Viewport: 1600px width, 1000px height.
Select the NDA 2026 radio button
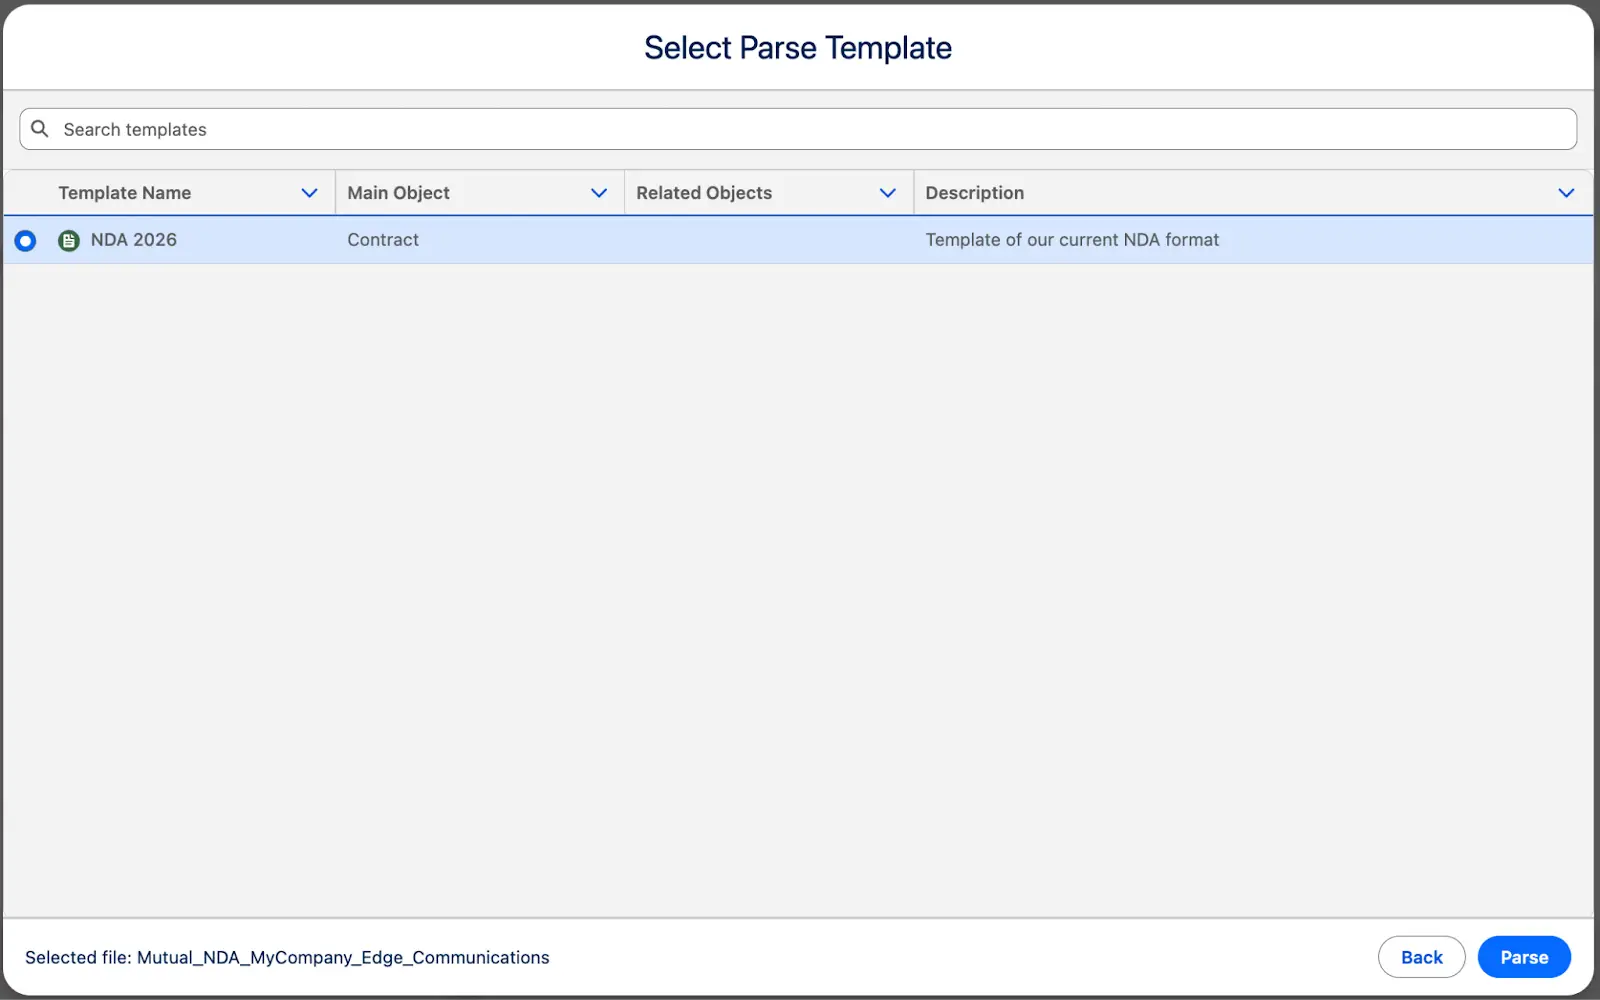[x=26, y=241]
